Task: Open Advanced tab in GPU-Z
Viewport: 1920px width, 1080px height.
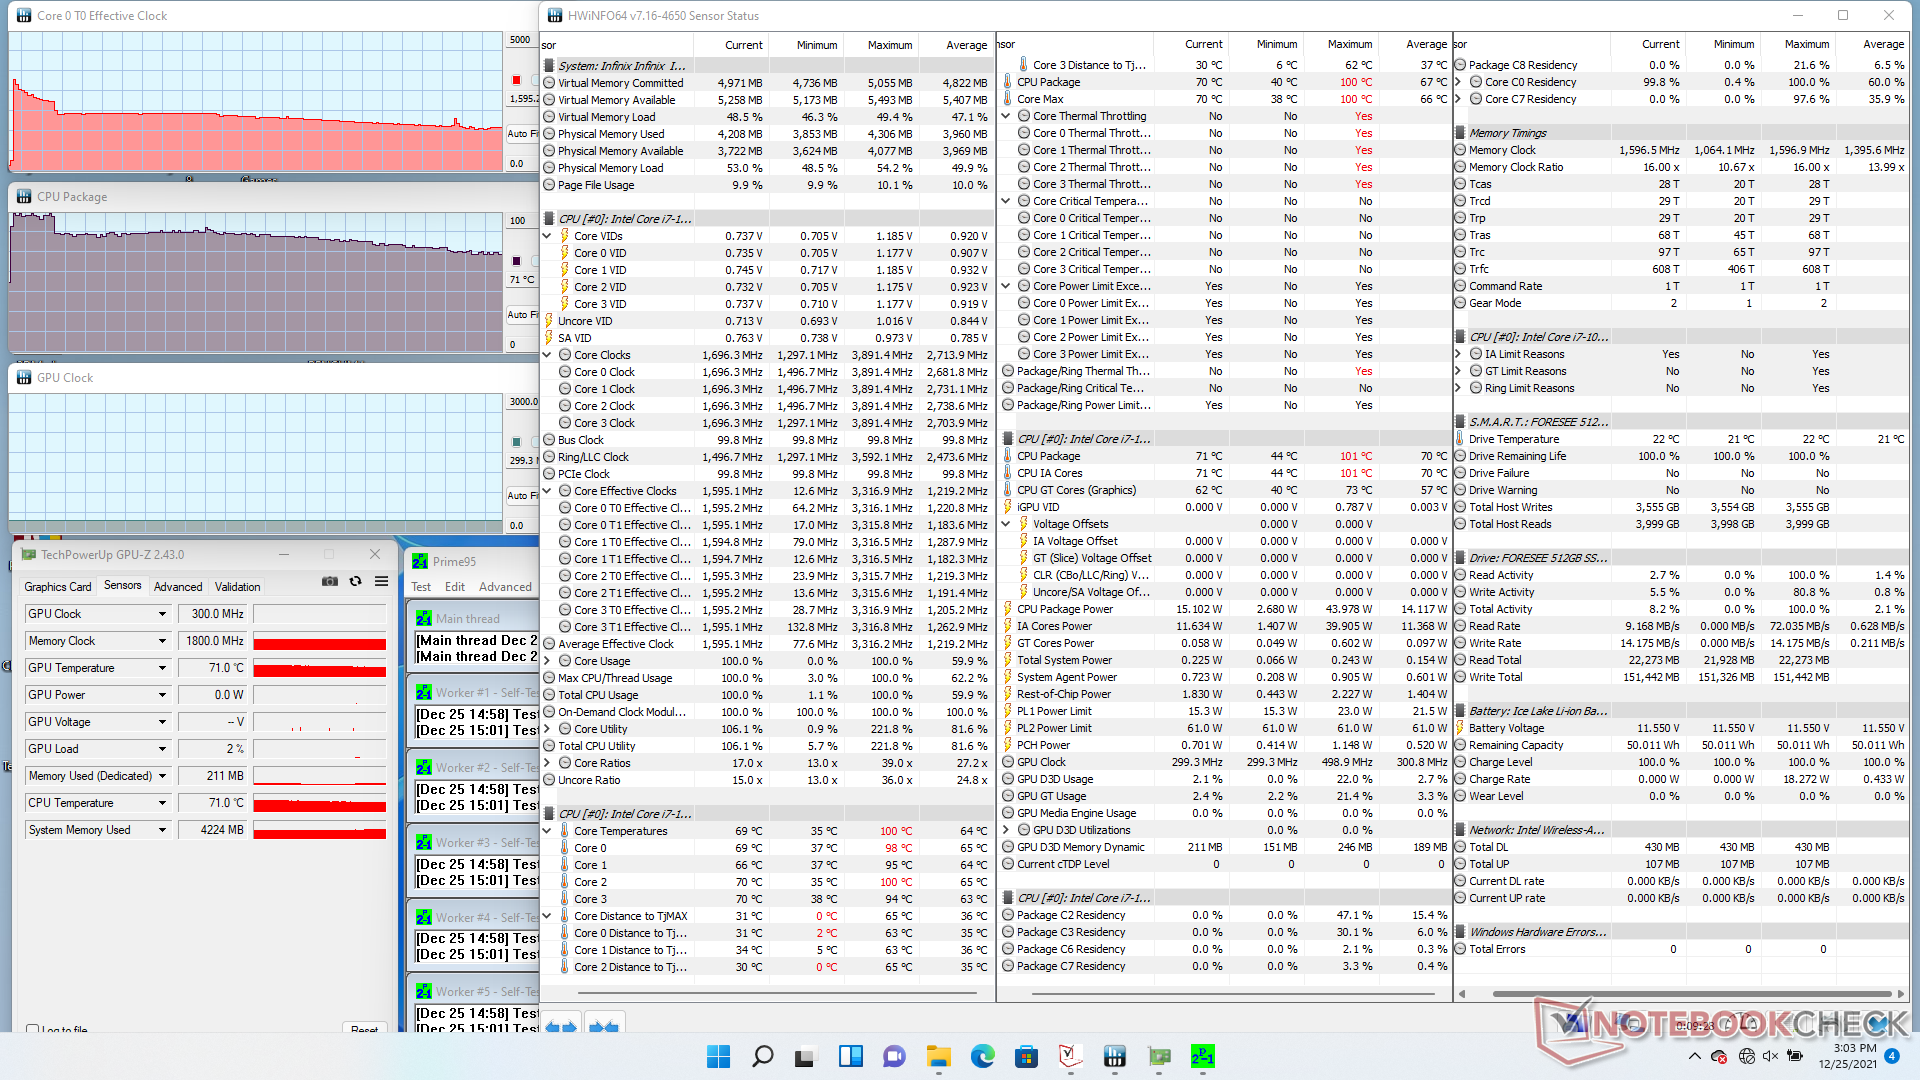Action: pyautogui.click(x=178, y=587)
